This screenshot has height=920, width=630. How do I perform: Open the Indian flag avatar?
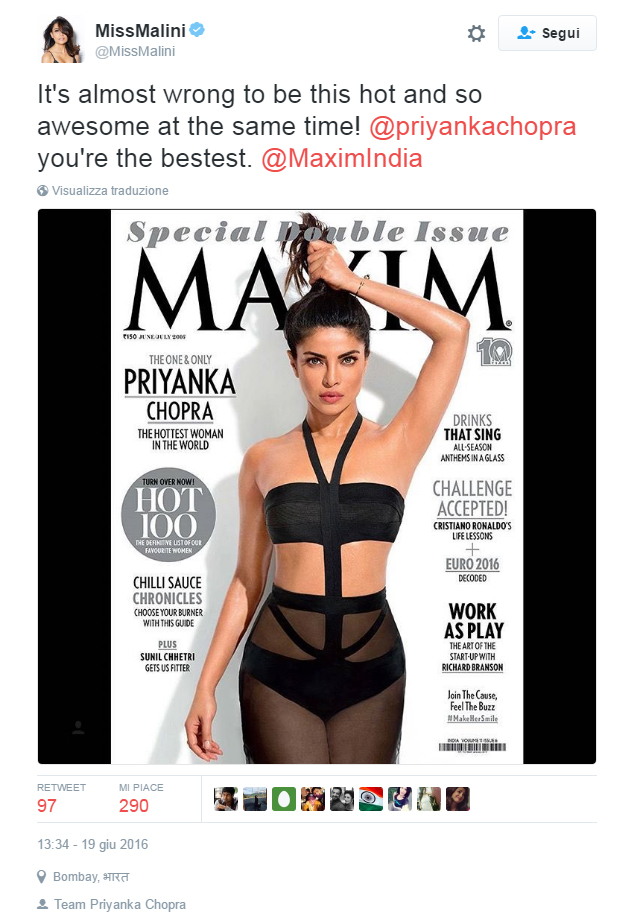click(x=371, y=799)
